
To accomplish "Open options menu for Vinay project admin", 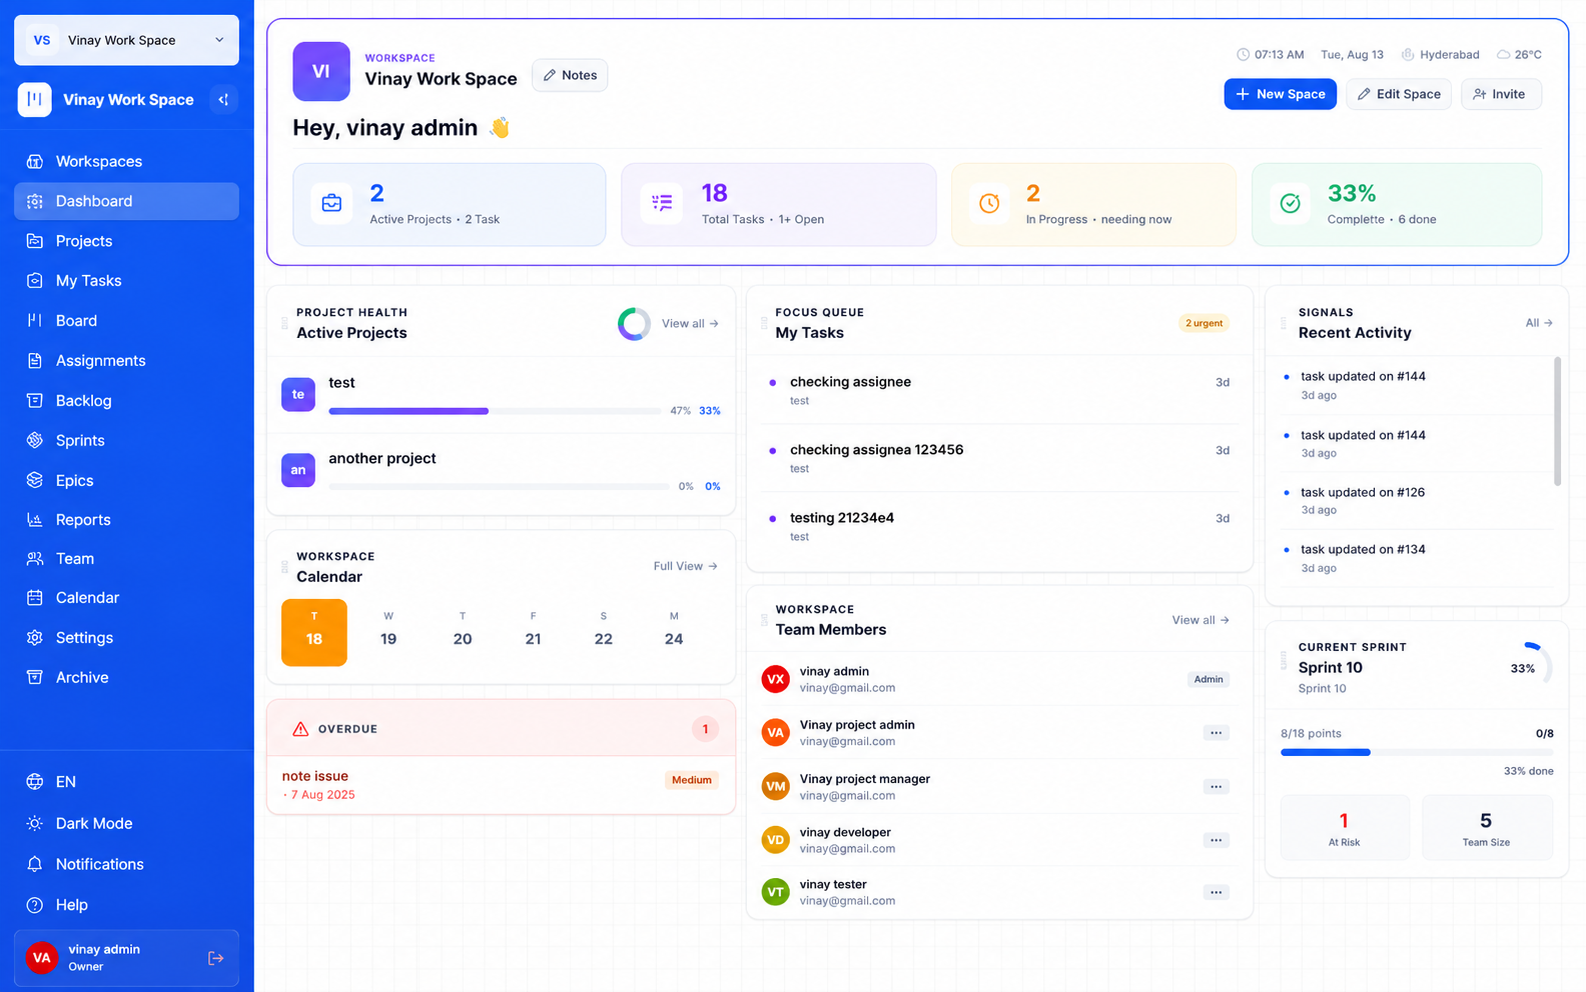I will coord(1216,733).
